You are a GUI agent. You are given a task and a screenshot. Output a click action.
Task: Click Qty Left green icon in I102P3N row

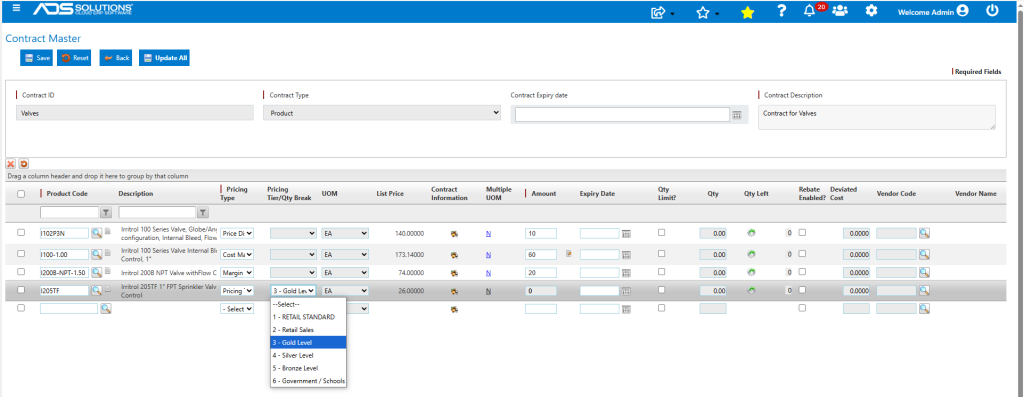point(751,233)
